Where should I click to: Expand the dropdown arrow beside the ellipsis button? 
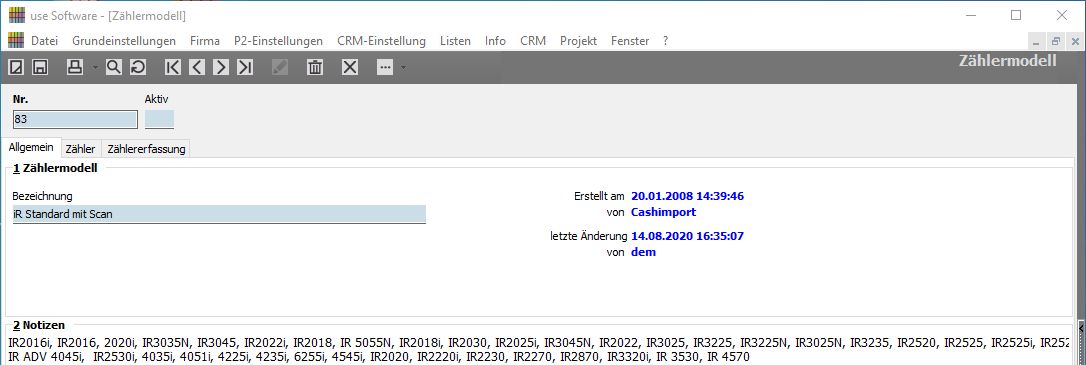403,68
